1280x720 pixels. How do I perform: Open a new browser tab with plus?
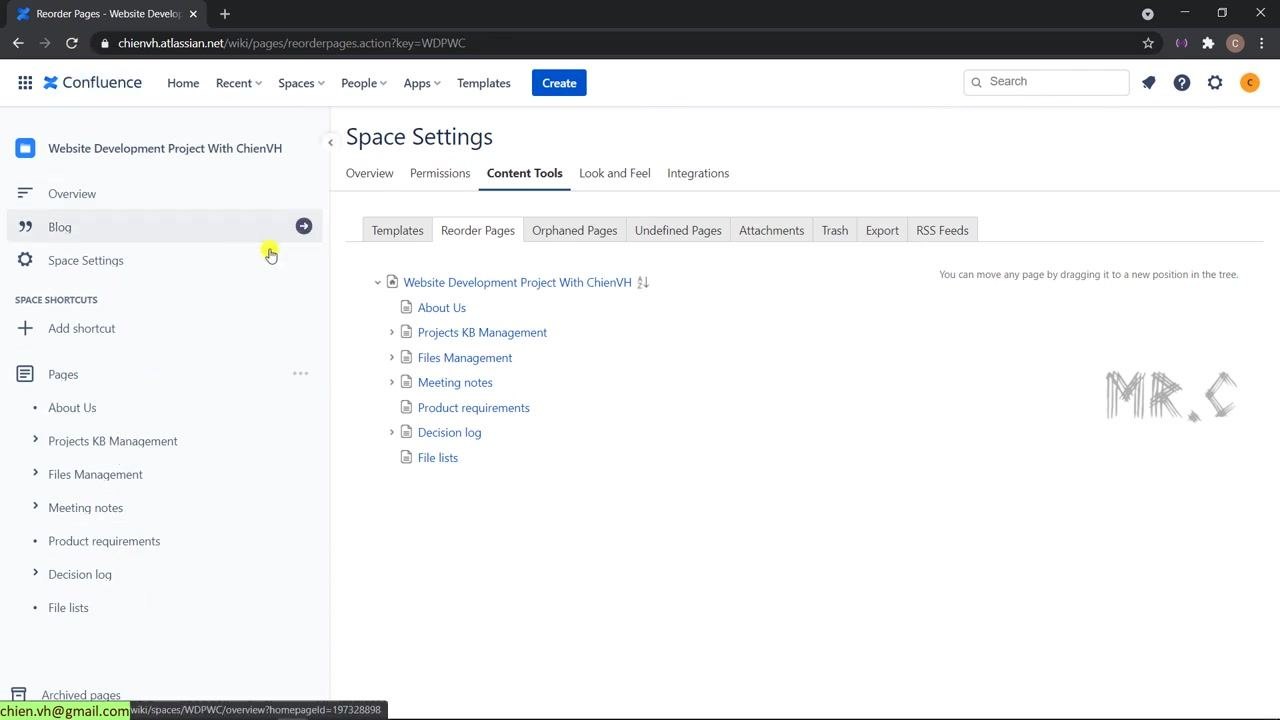click(225, 14)
